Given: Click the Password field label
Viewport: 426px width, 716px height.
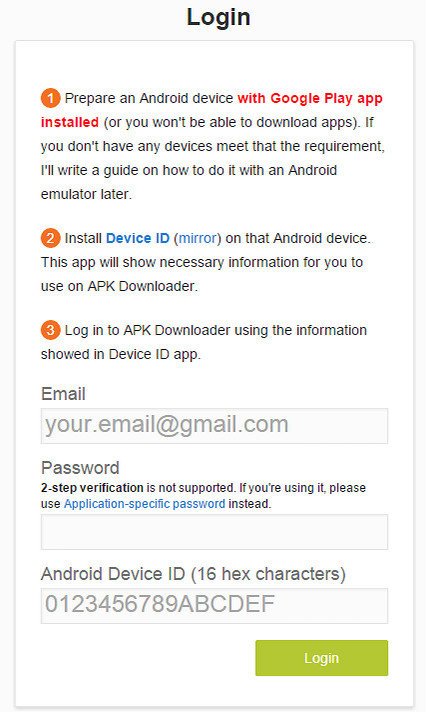Looking at the screenshot, I should (x=80, y=468).
